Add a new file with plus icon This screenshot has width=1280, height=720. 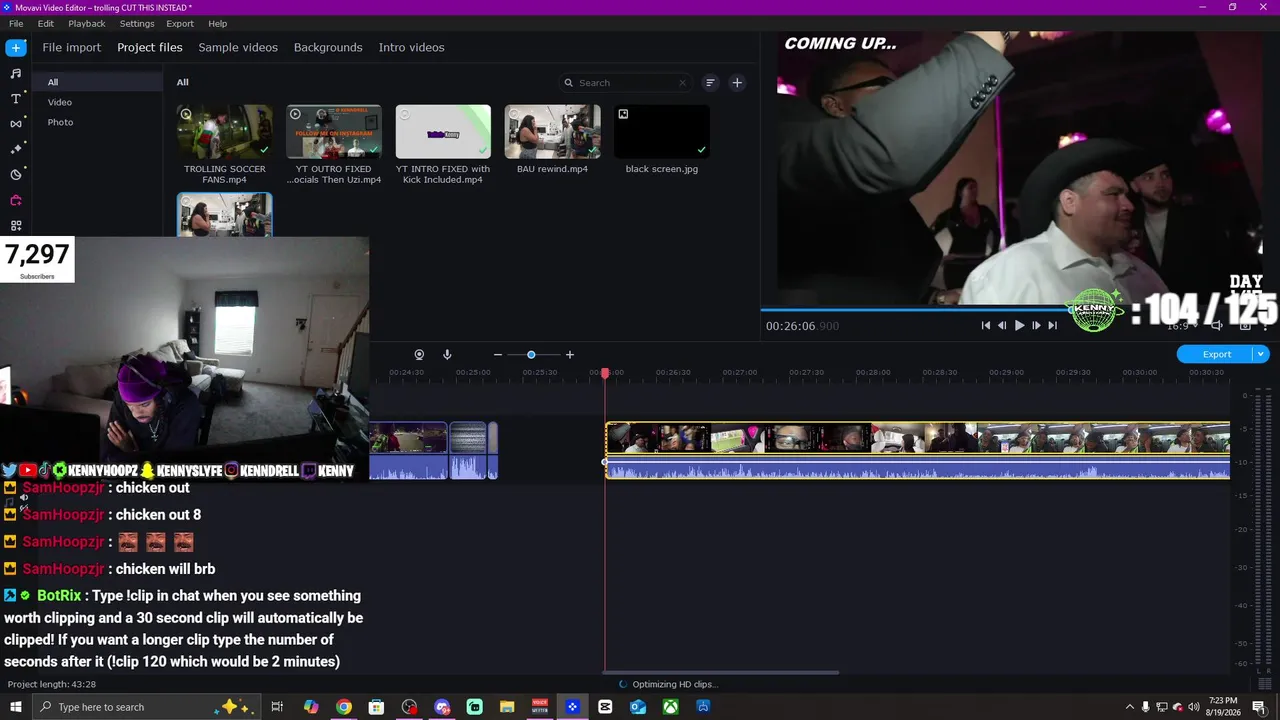click(737, 83)
